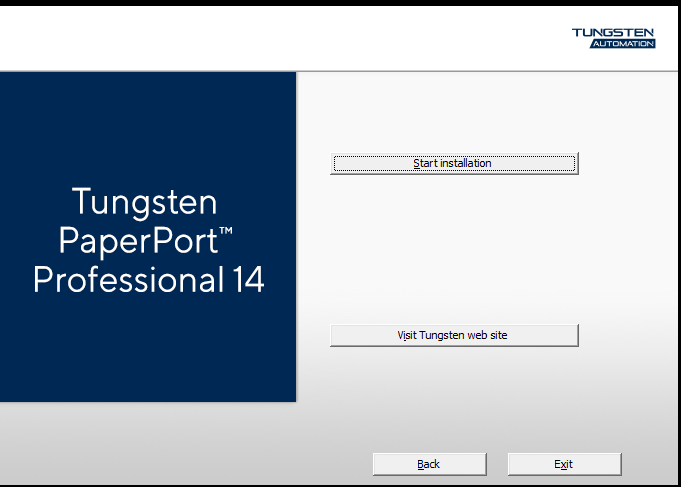Click the trademark symbol after PaperPort
This screenshot has height=487, width=681.
coord(225,232)
